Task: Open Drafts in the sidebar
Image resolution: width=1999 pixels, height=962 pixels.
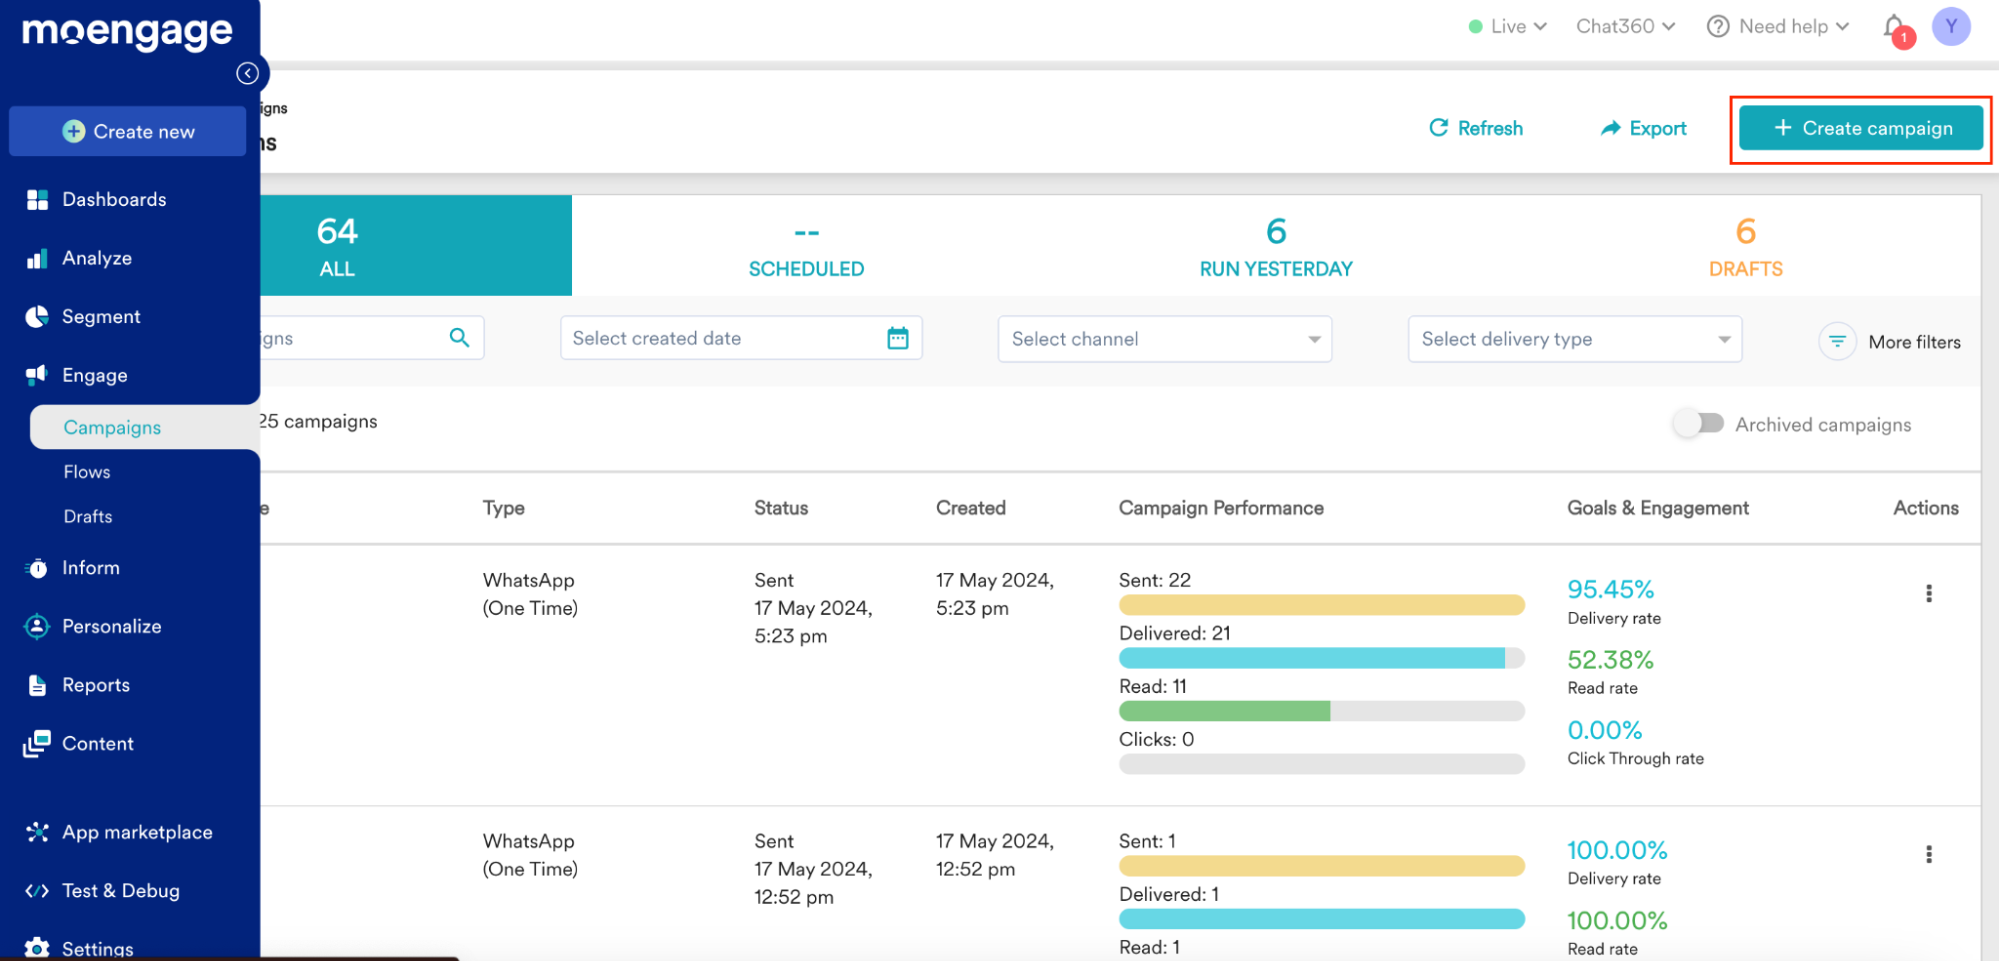Action: 88,517
